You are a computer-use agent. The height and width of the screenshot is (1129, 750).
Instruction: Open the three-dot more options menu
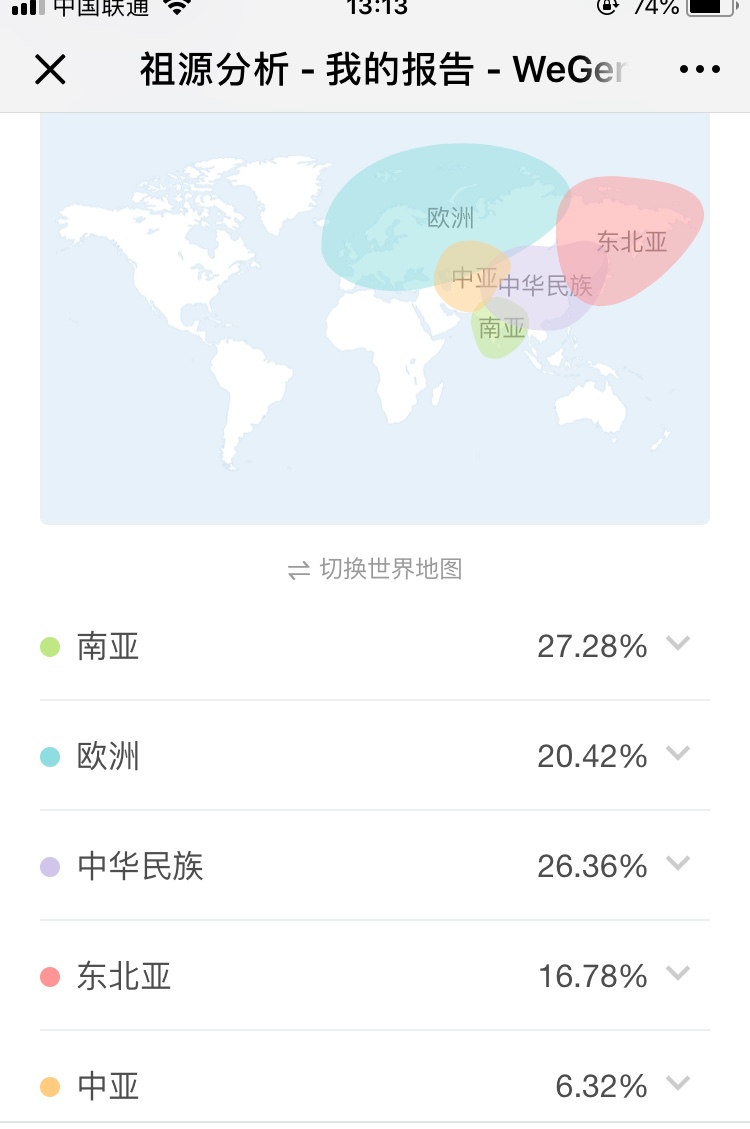click(x=700, y=70)
